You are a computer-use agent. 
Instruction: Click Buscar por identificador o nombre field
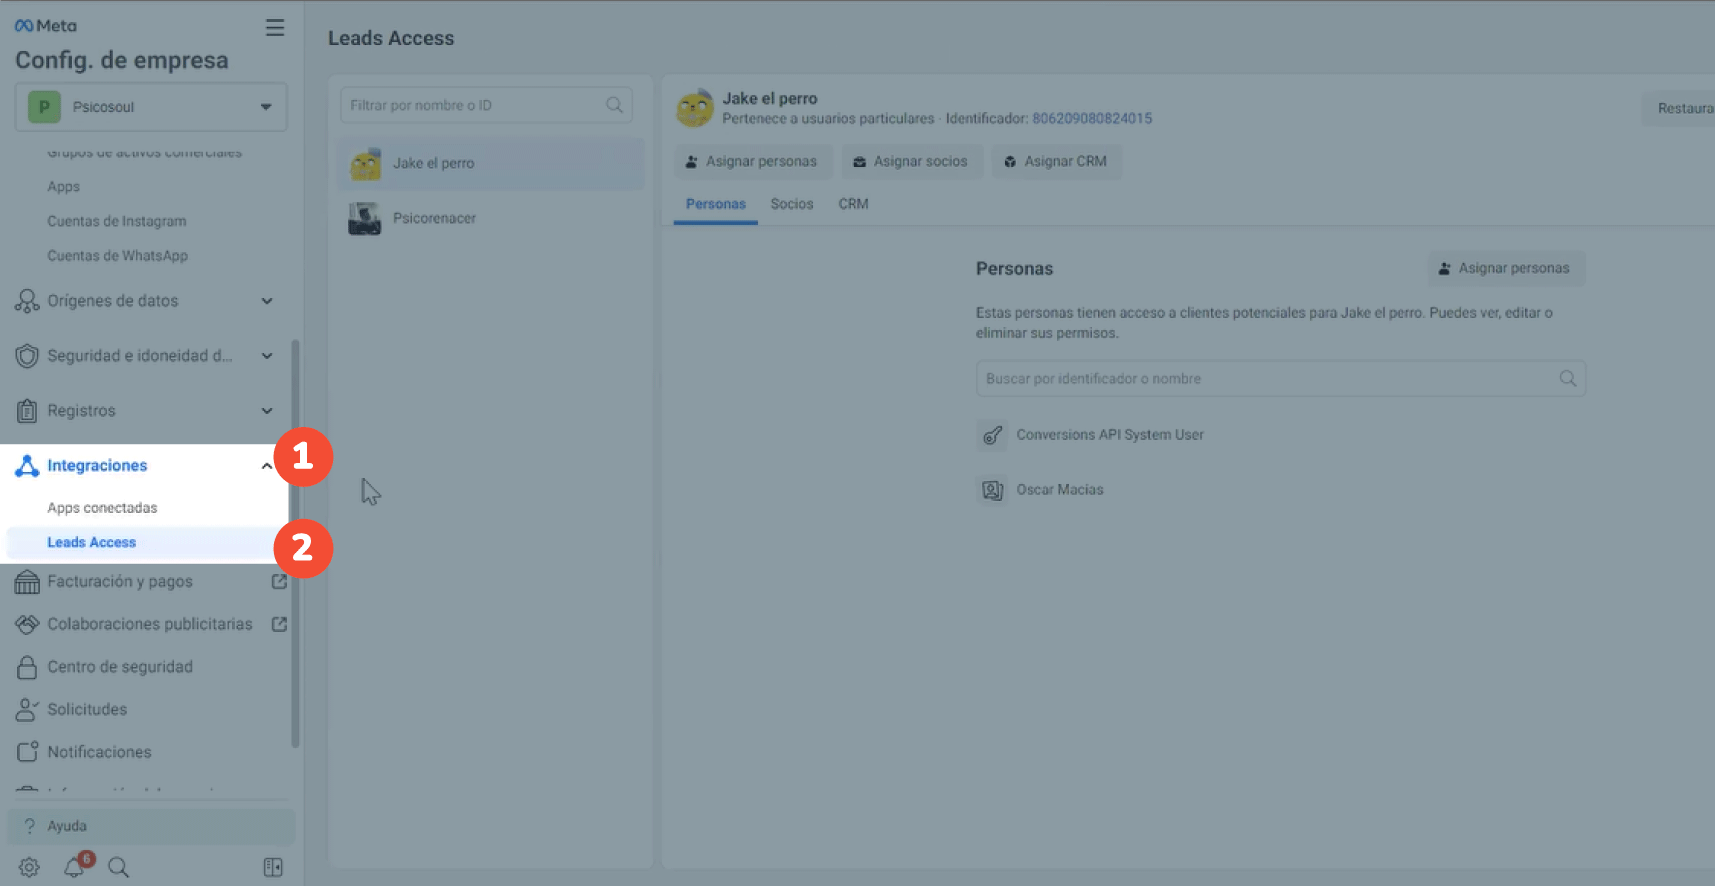[1281, 379]
